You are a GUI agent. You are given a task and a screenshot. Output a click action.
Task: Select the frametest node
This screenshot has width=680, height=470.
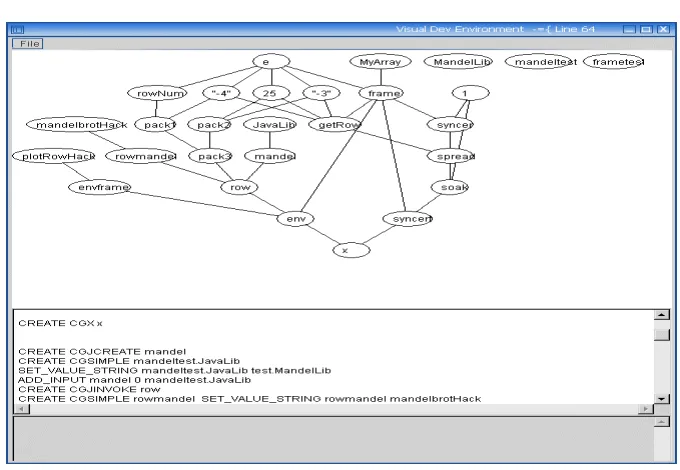coord(614,62)
